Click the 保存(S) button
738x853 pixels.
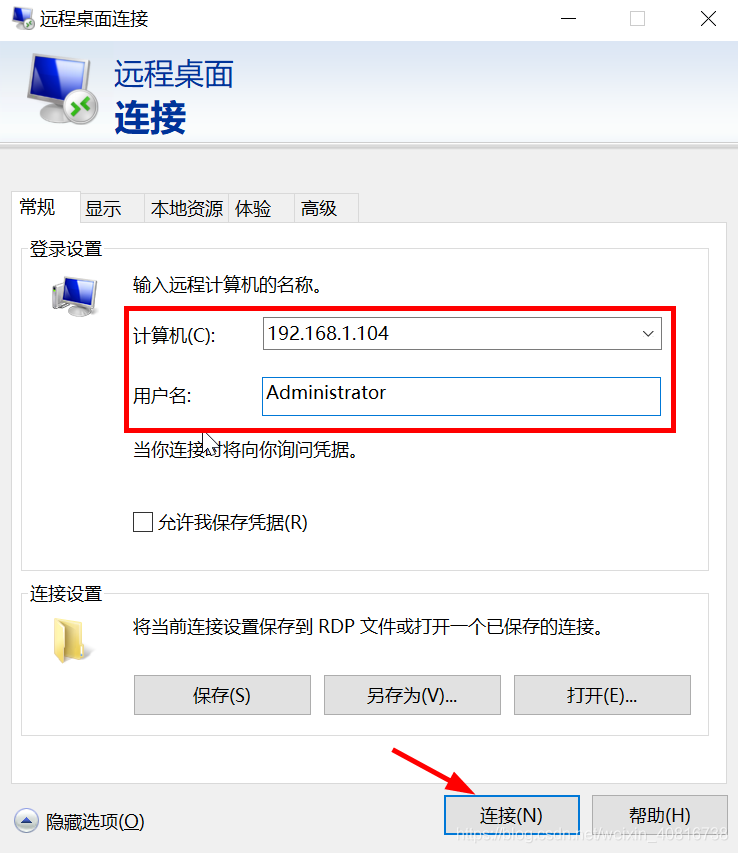pyautogui.click(x=222, y=695)
